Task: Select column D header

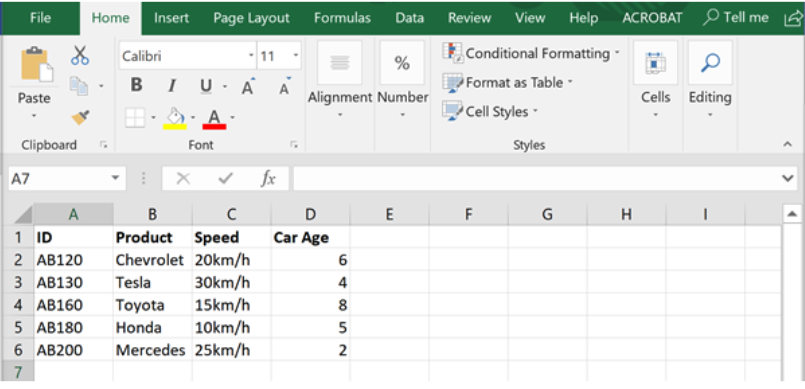Action: coord(310,215)
